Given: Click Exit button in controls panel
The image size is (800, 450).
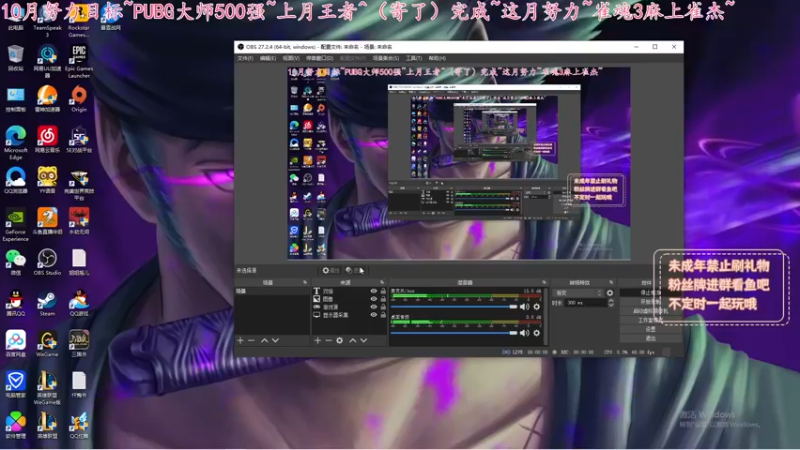Looking at the screenshot, I should [651, 338].
